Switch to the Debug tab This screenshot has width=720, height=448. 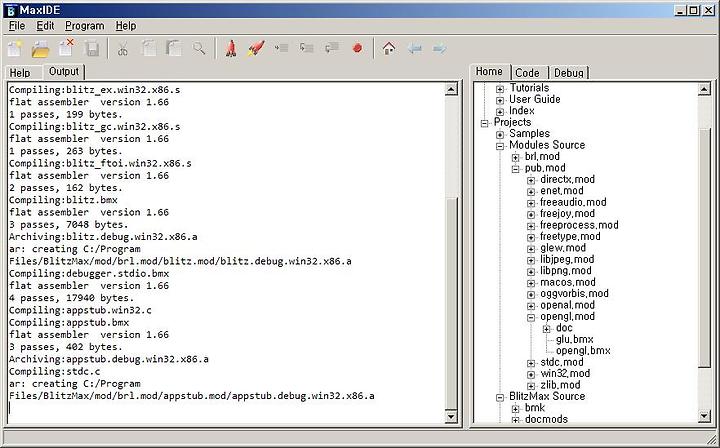tap(568, 73)
